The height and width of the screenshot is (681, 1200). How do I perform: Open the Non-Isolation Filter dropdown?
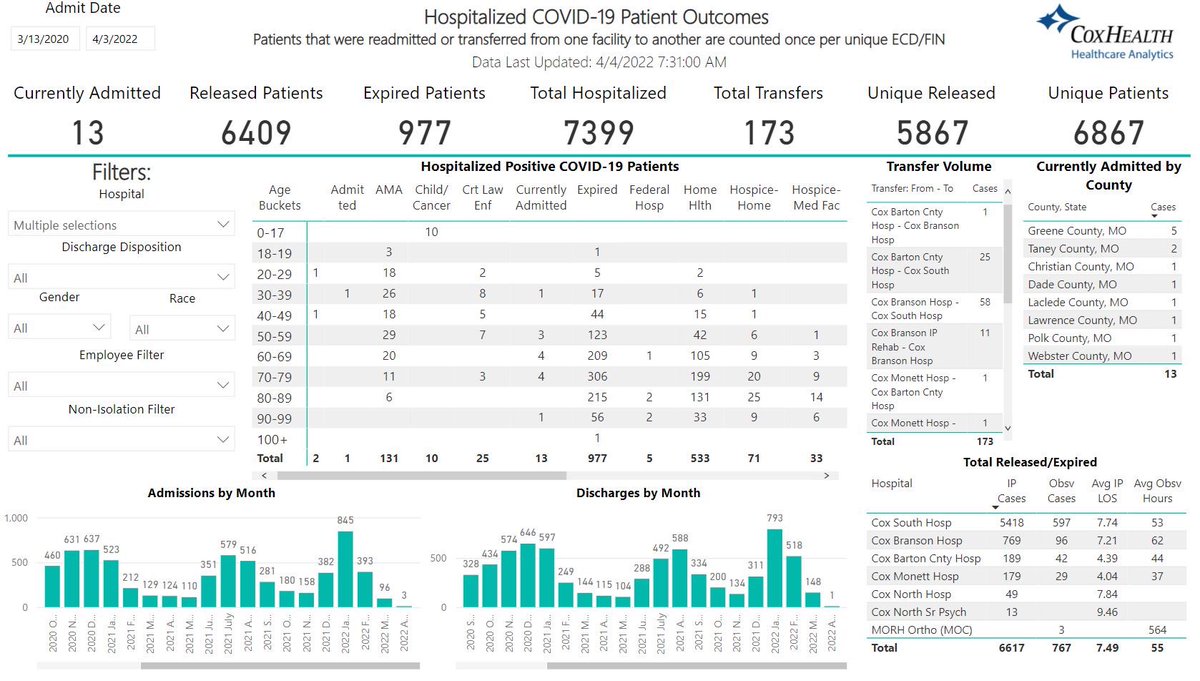coord(122,439)
